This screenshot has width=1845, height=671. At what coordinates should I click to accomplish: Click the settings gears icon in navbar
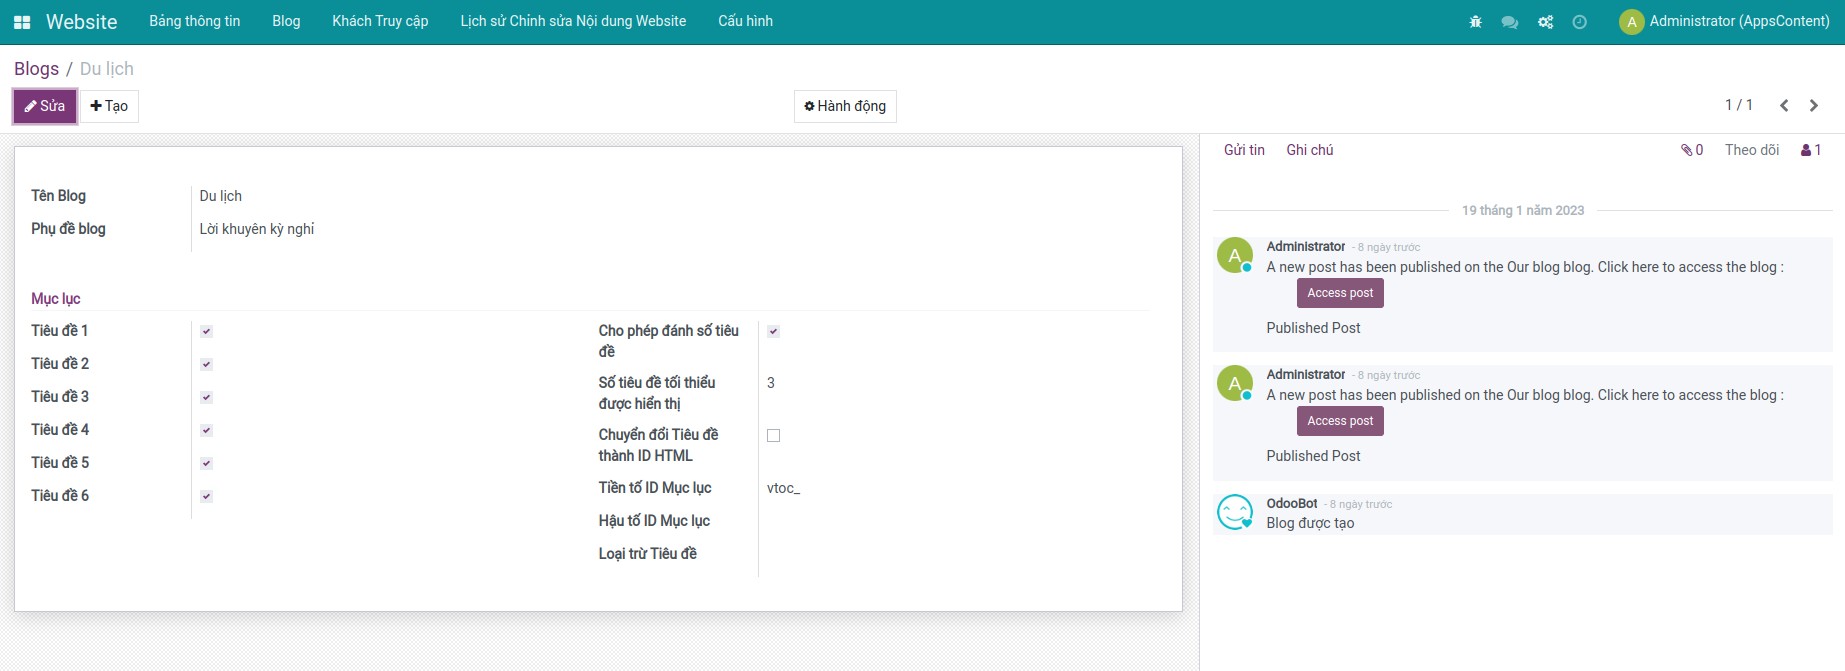(1545, 22)
